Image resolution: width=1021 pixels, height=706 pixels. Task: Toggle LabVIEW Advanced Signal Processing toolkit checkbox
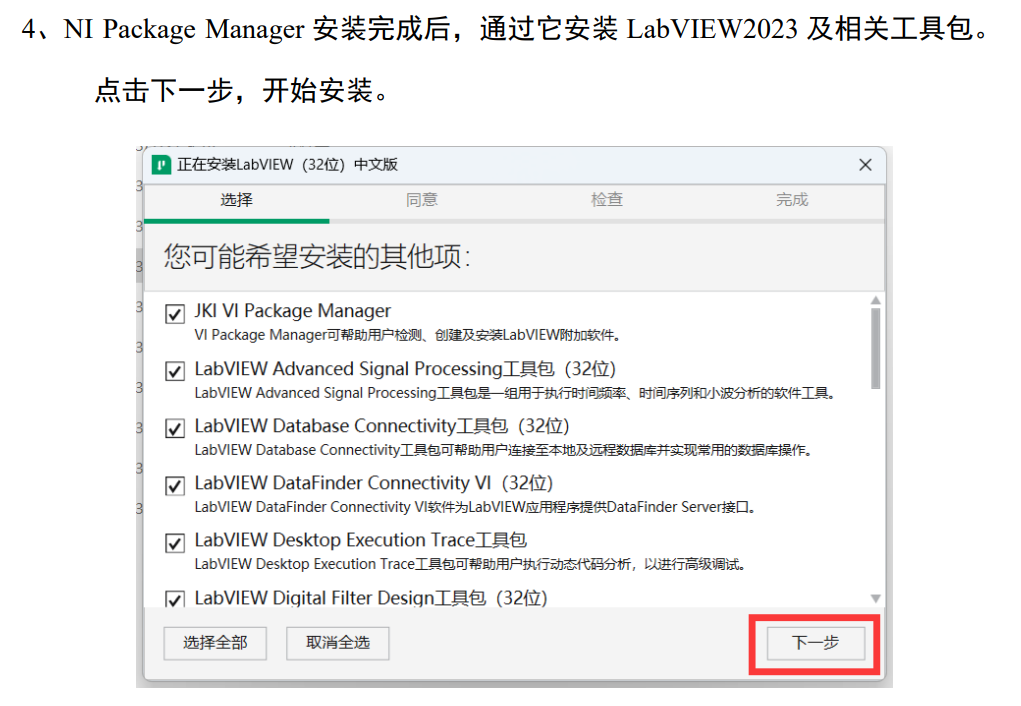coord(175,371)
